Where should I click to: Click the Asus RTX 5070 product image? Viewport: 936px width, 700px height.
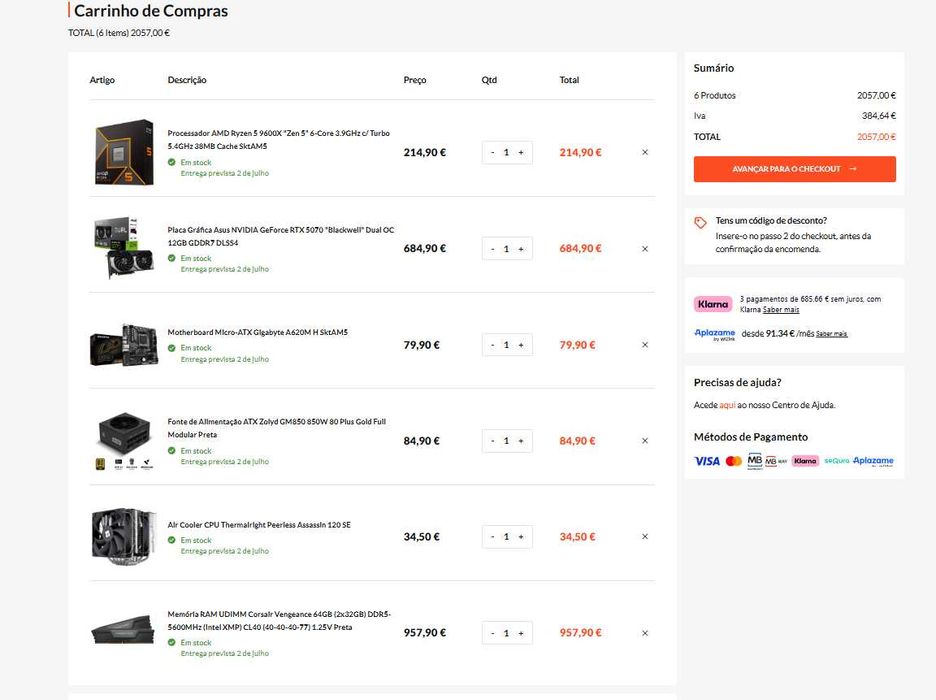point(124,247)
